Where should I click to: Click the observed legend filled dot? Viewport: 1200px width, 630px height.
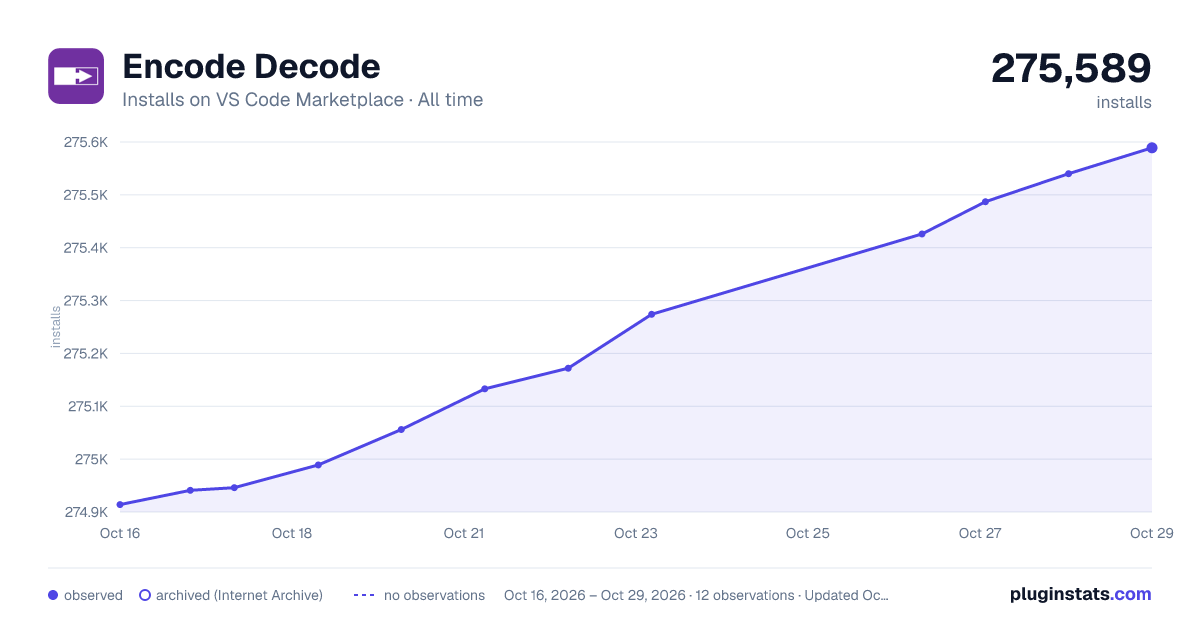click(53, 595)
